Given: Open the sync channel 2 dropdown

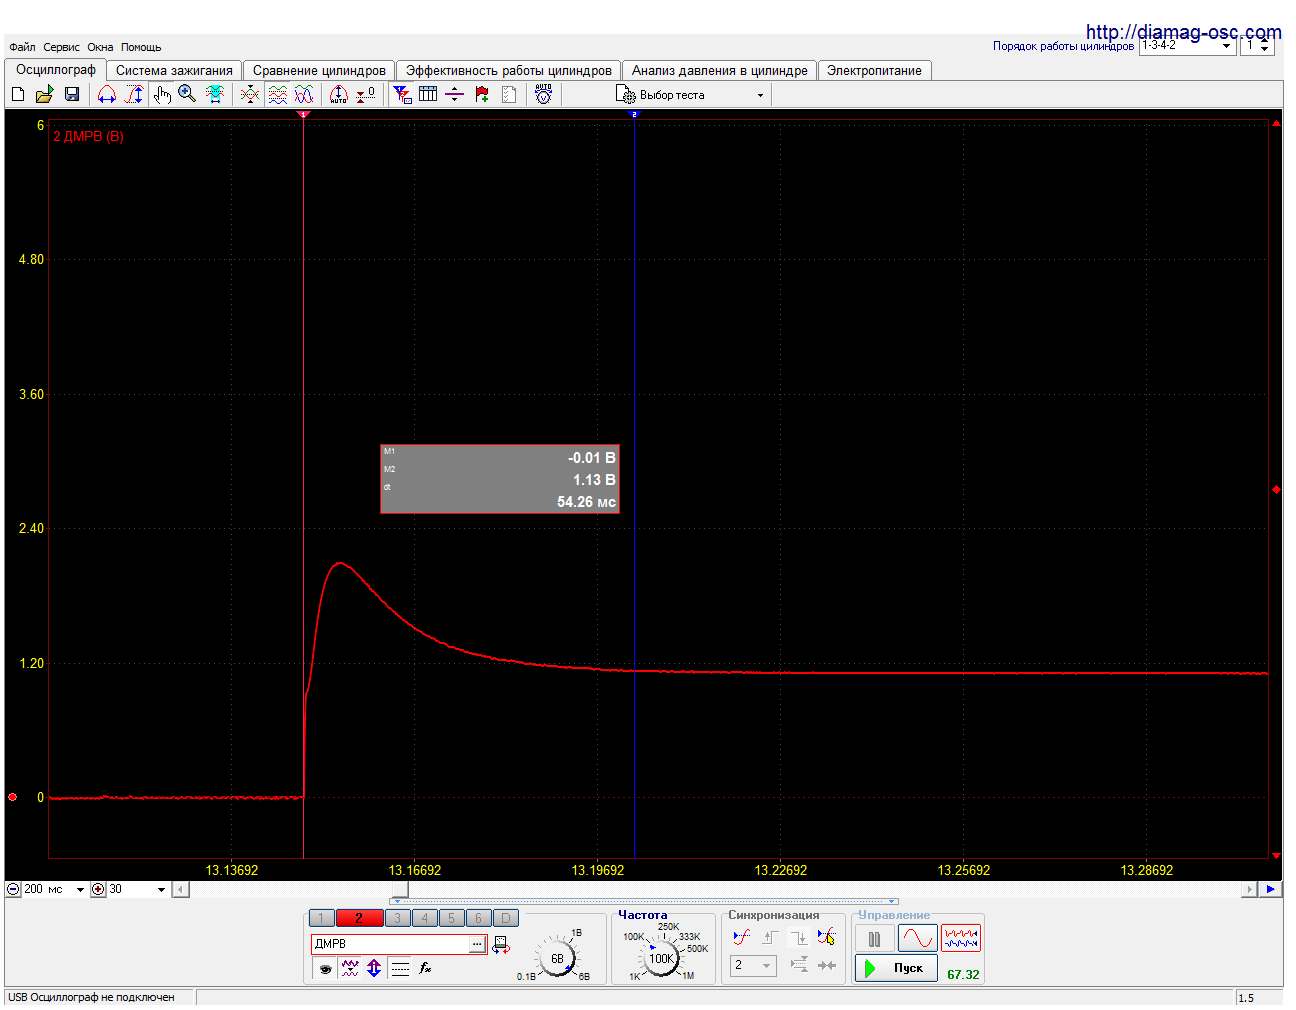Looking at the screenshot, I should coord(753,966).
